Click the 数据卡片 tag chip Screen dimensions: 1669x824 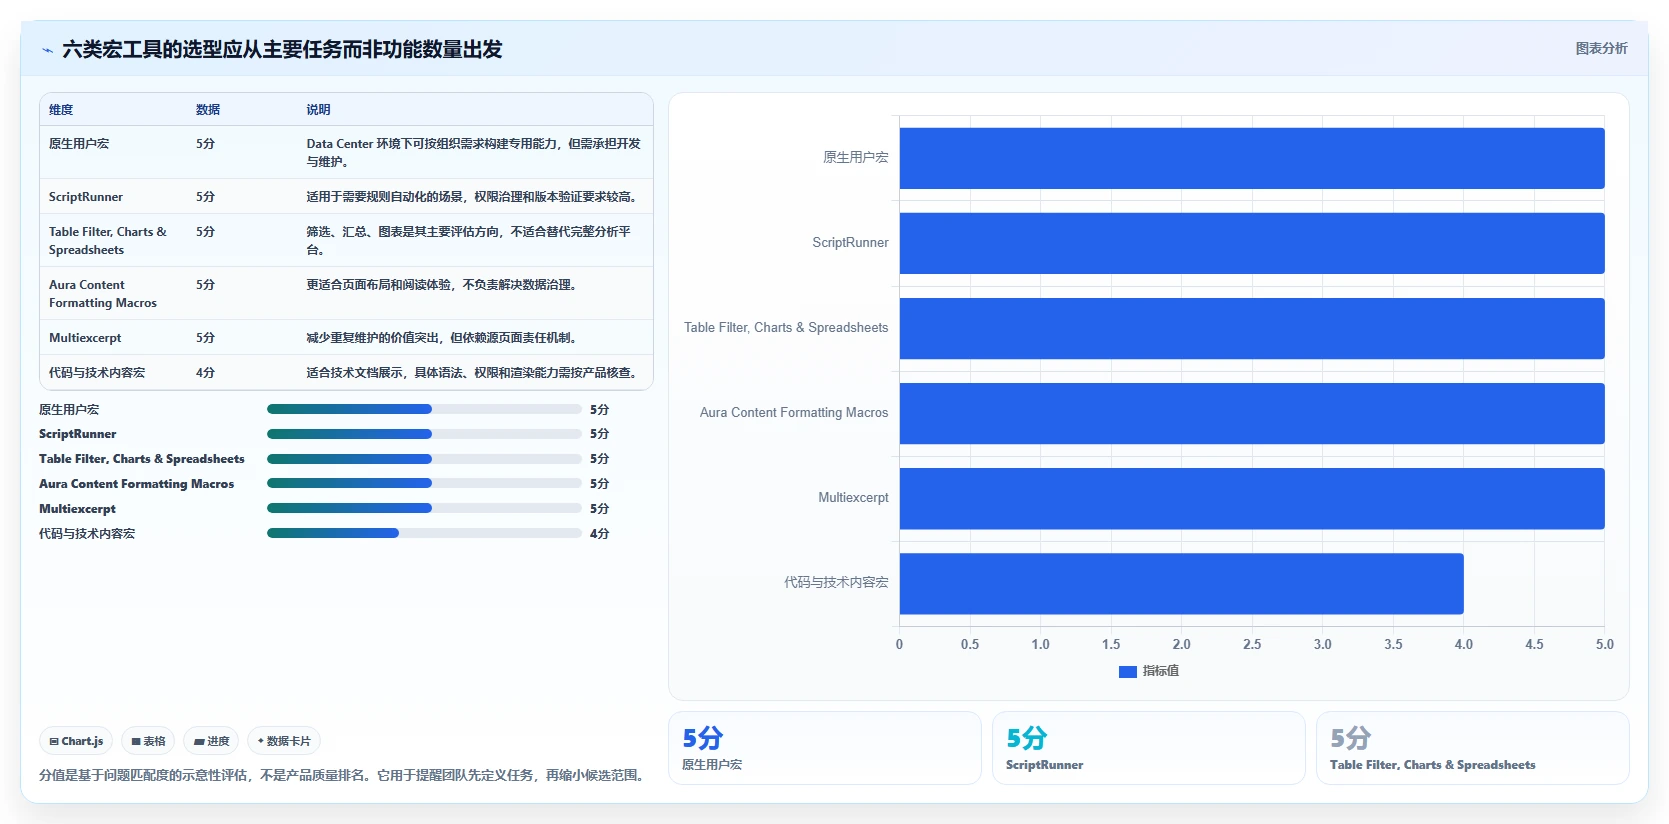(284, 741)
